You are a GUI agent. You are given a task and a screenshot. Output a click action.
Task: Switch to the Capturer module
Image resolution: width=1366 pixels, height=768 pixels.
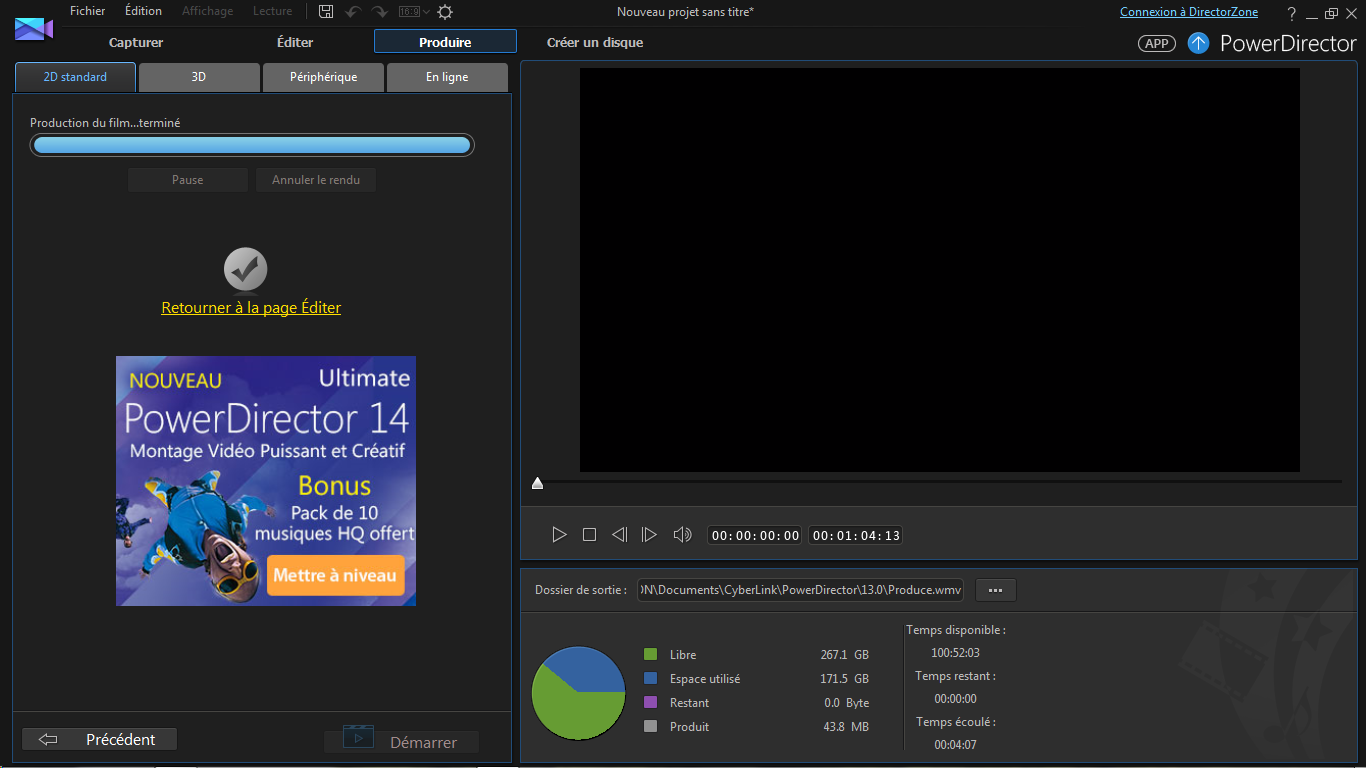point(136,42)
